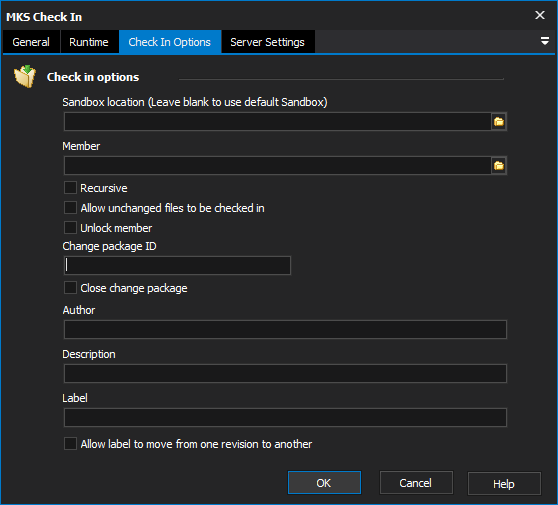Click the Author input field

(x=285, y=330)
